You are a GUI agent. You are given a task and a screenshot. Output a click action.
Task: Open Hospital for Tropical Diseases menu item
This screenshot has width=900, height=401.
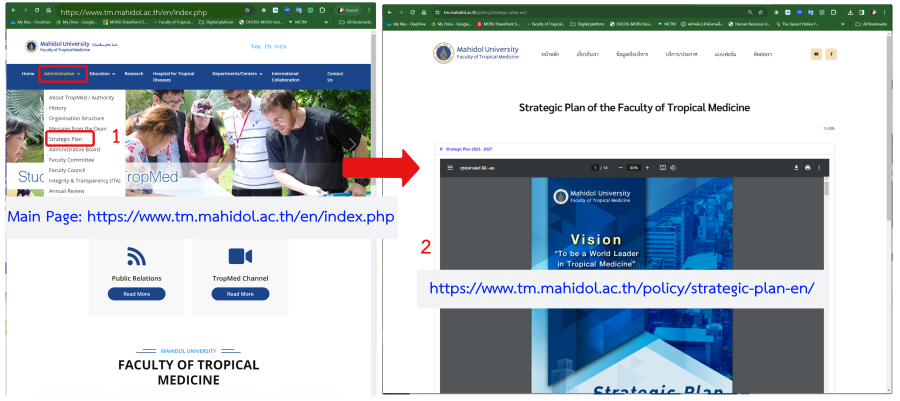[173, 76]
